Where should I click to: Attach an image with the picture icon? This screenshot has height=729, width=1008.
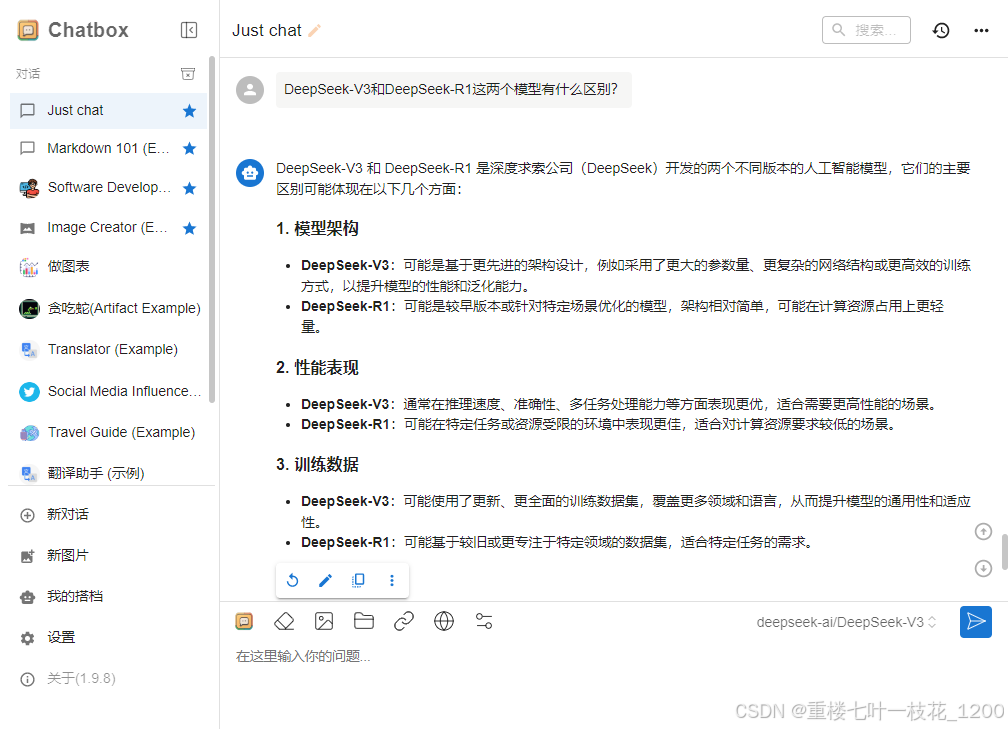(x=324, y=621)
